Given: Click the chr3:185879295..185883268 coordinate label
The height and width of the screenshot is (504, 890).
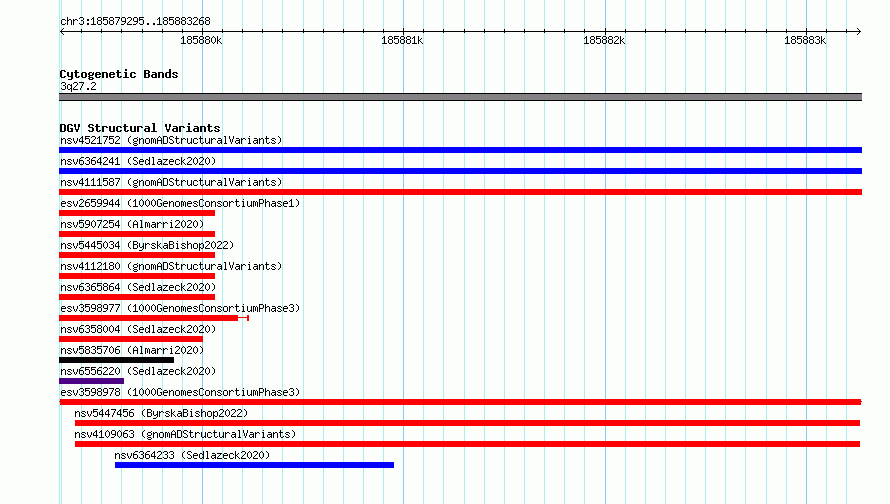Looking at the screenshot, I should coord(135,22).
